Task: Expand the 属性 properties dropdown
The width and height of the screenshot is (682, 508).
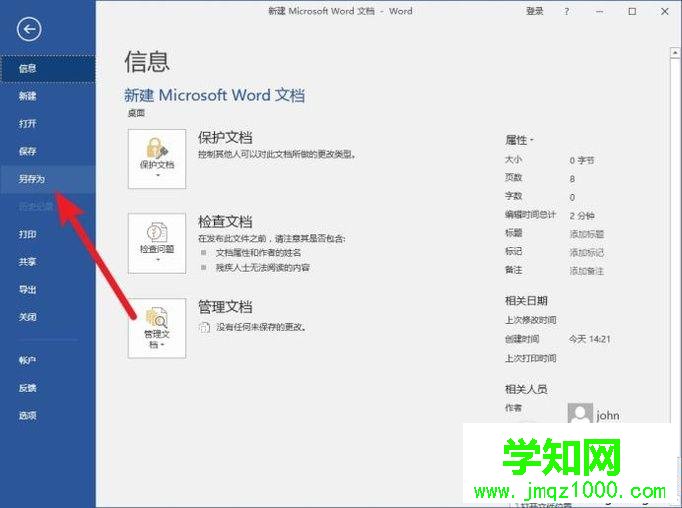Action: point(519,140)
